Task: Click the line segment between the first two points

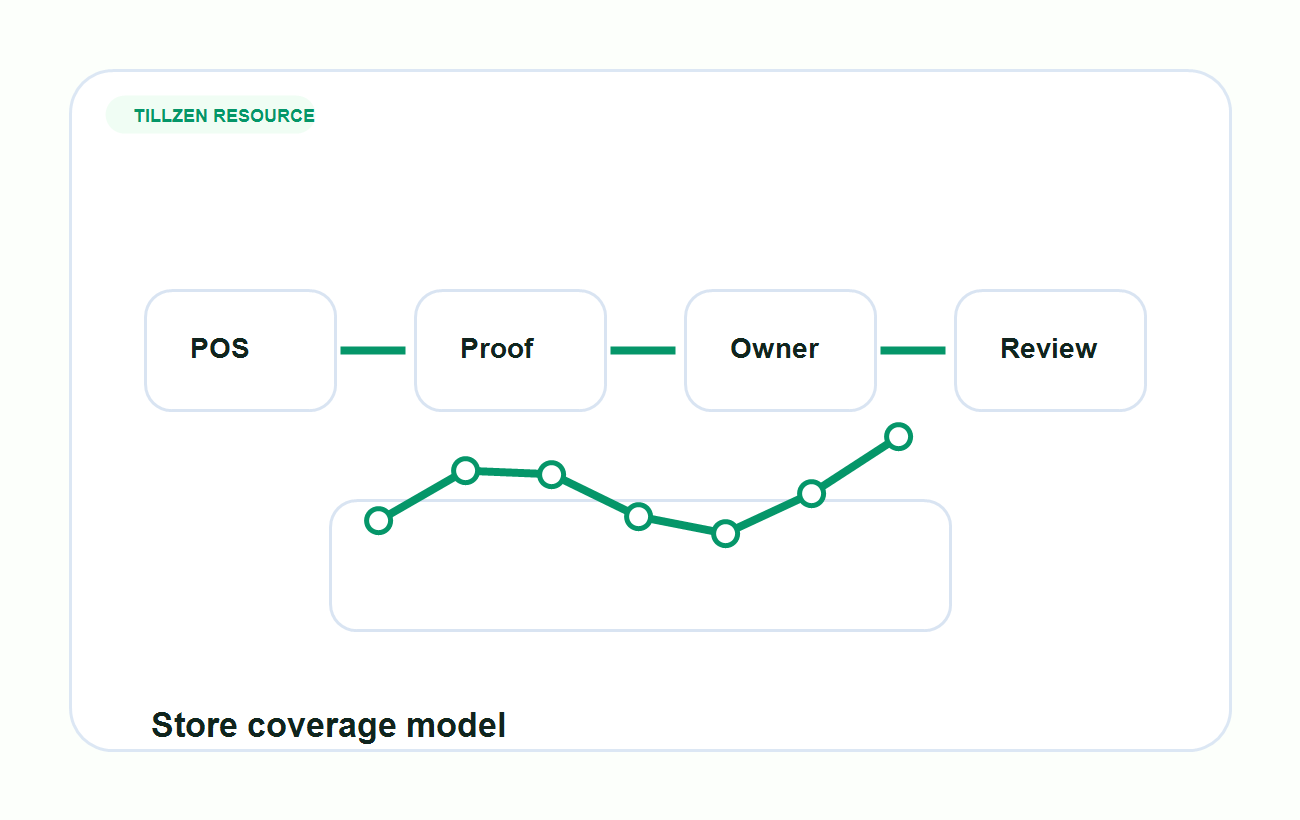Action: tap(421, 495)
